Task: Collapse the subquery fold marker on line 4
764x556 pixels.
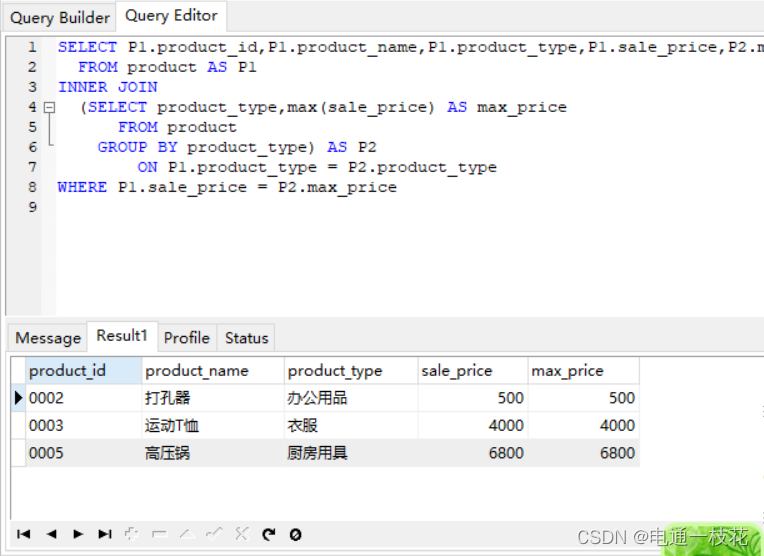Action: click(x=49, y=107)
